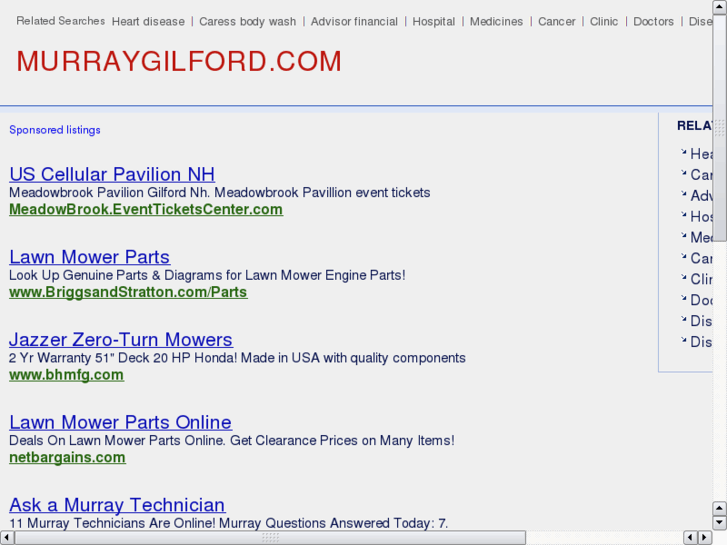Choose 'Cancer' in top related searches
This screenshot has width=727, height=545.
pos(556,22)
